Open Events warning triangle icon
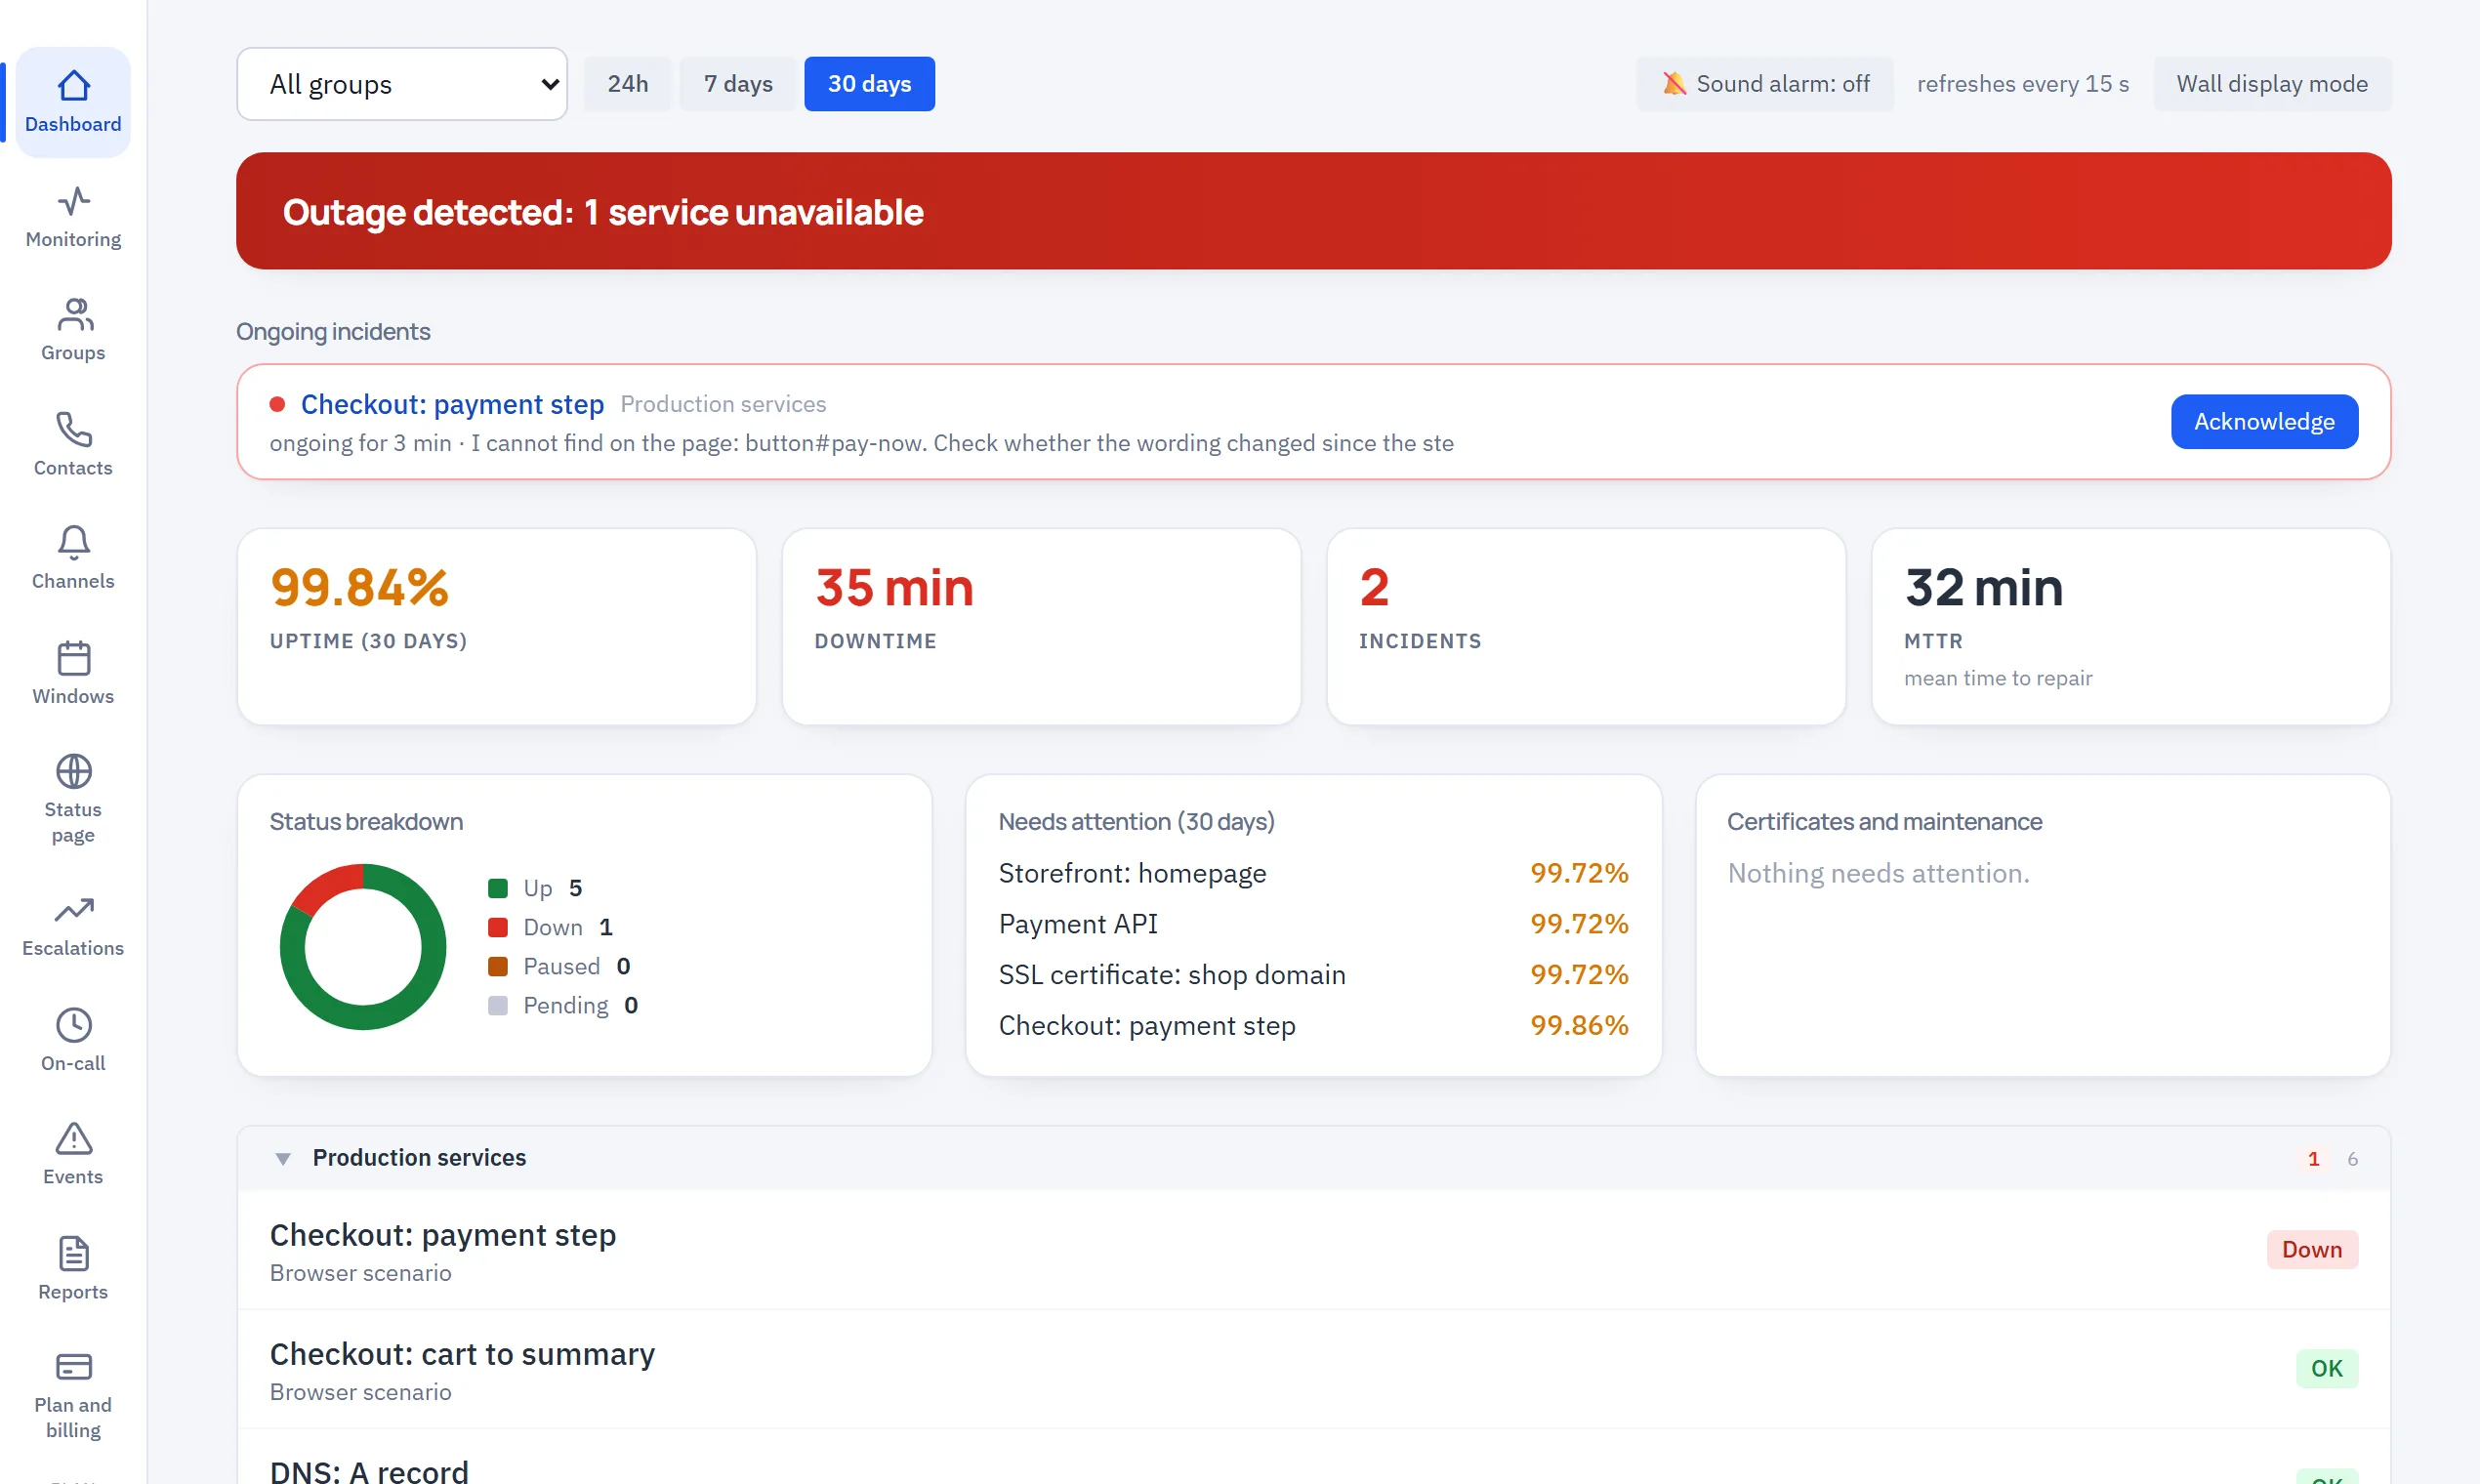The image size is (2480, 1484). tap(73, 1139)
